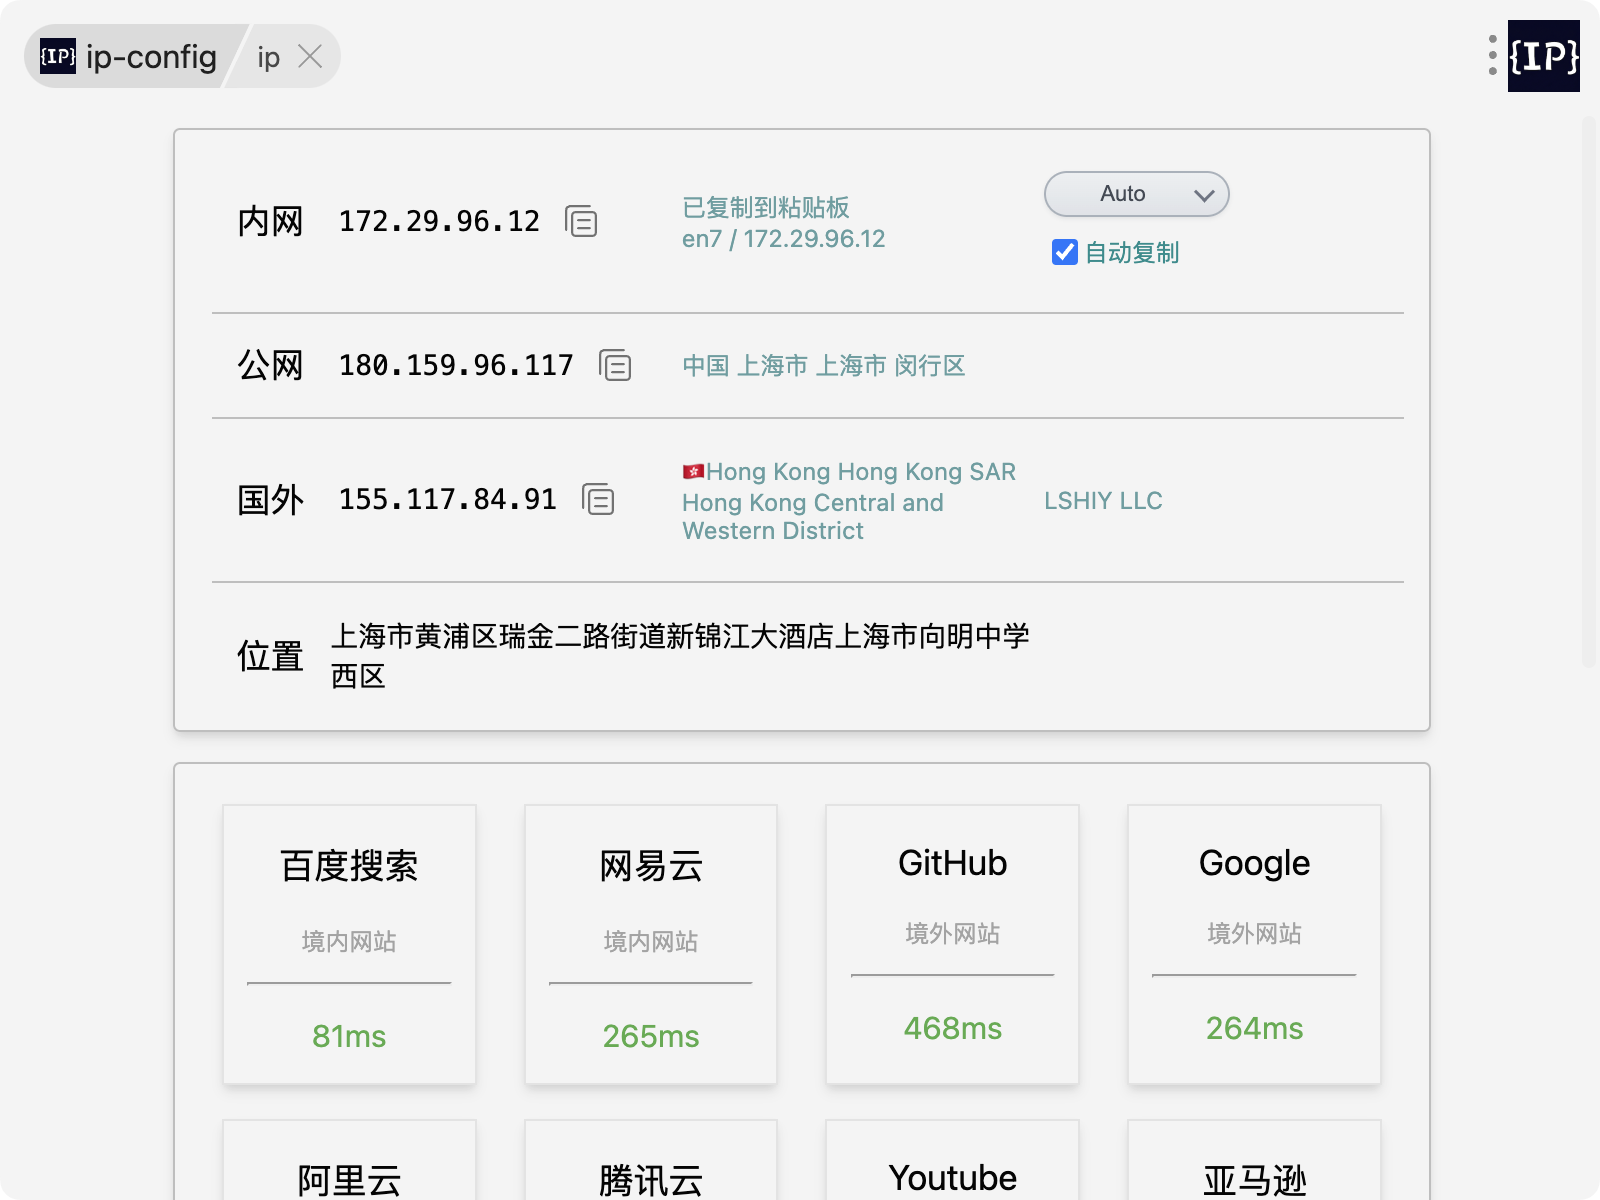Select the ip-config tab label
1600x1200 pixels.
151,57
